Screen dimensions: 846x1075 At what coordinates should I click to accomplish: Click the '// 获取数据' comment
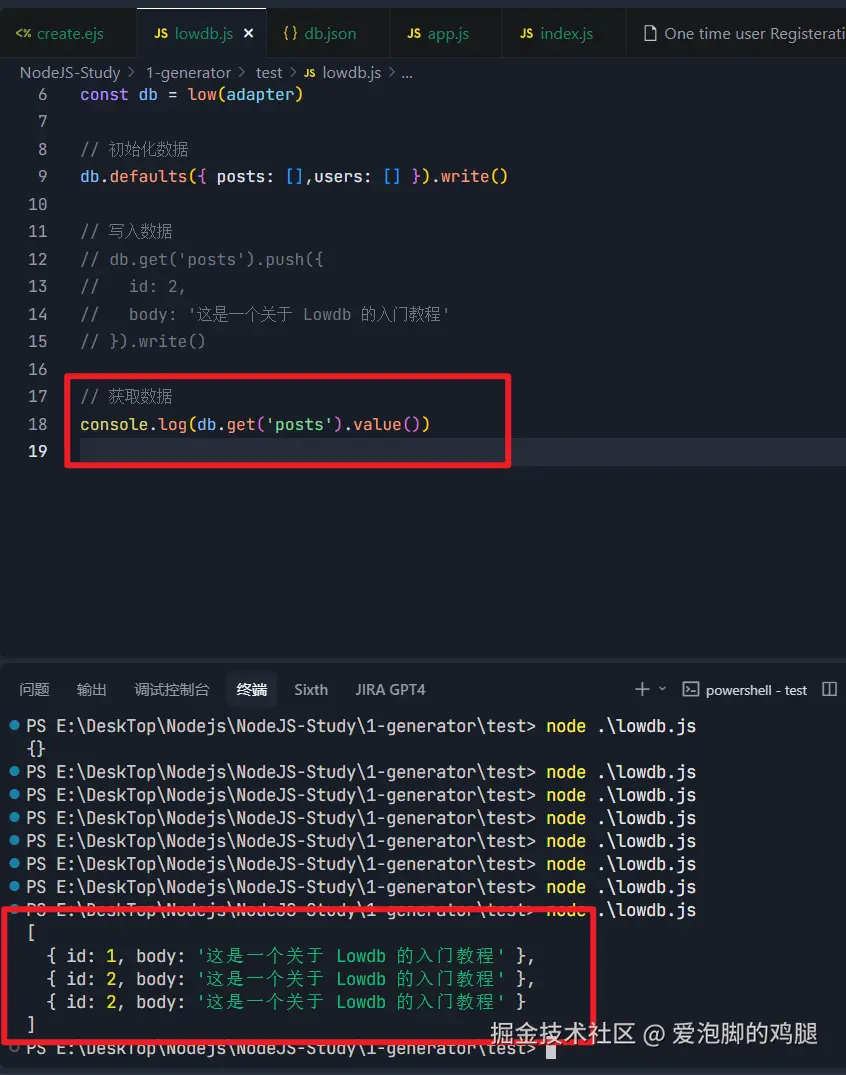point(126,396)
